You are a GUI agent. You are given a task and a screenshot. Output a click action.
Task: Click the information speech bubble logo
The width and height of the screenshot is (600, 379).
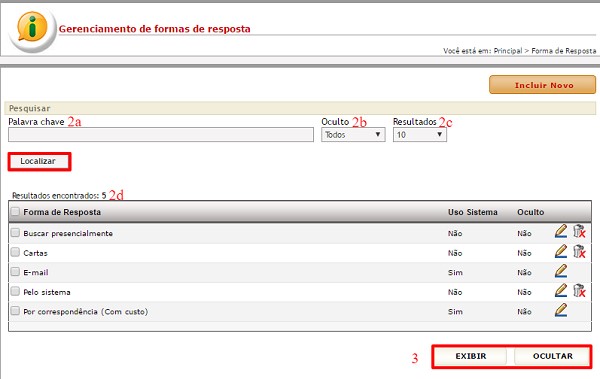point(32,28)
